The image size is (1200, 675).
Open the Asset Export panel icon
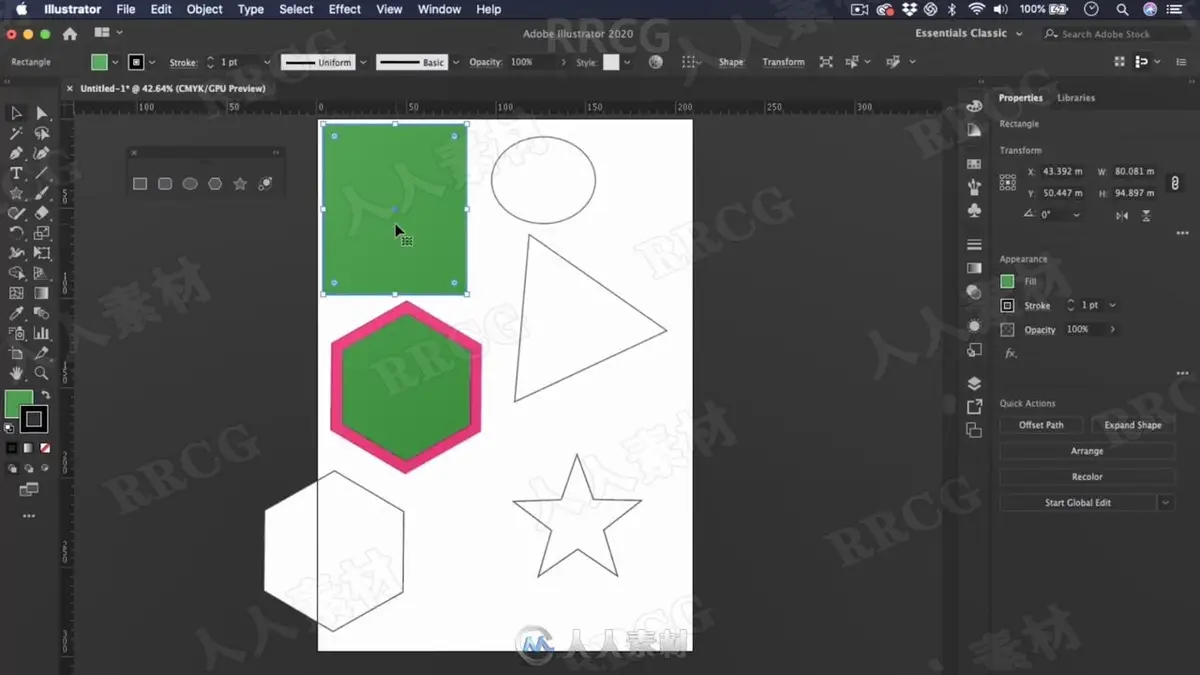[974, 407]
